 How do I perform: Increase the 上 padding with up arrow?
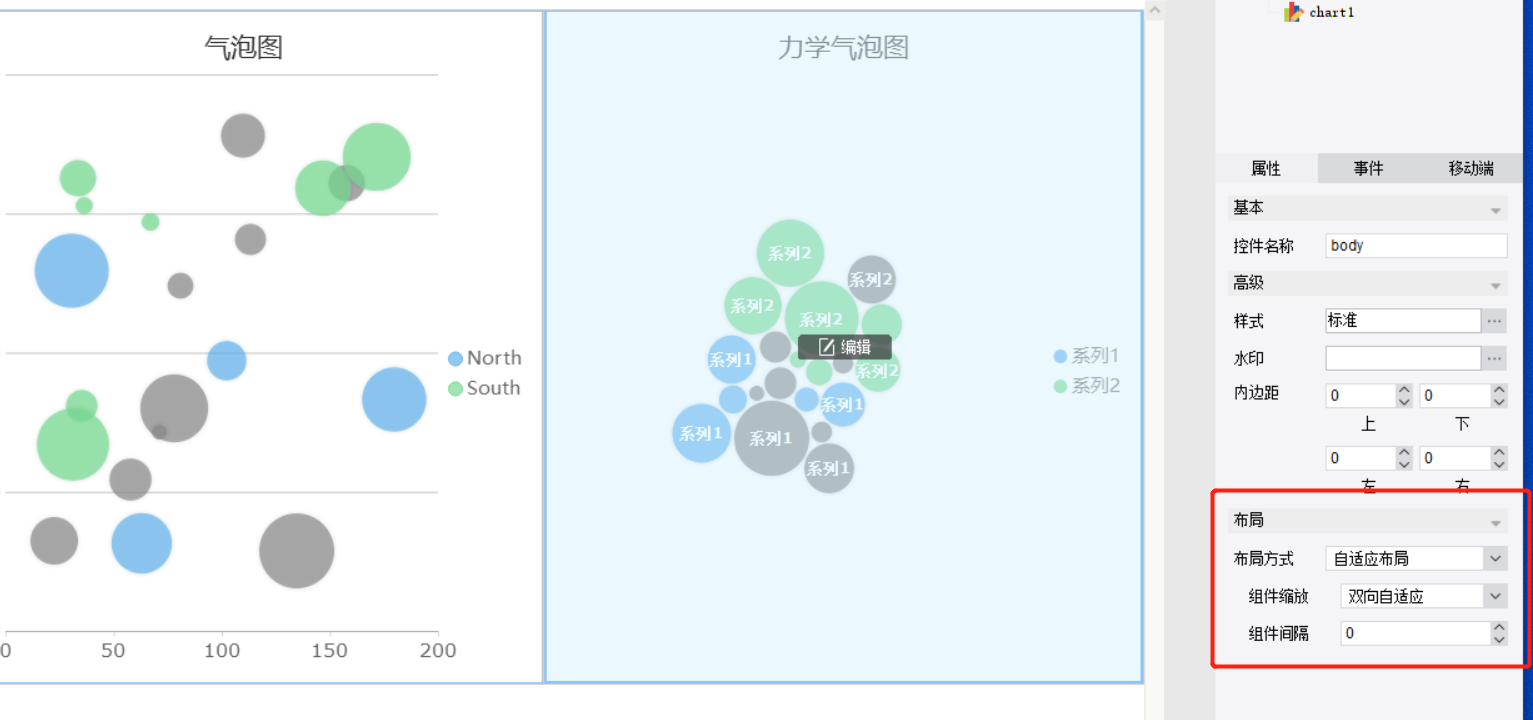click(1404, 390)
